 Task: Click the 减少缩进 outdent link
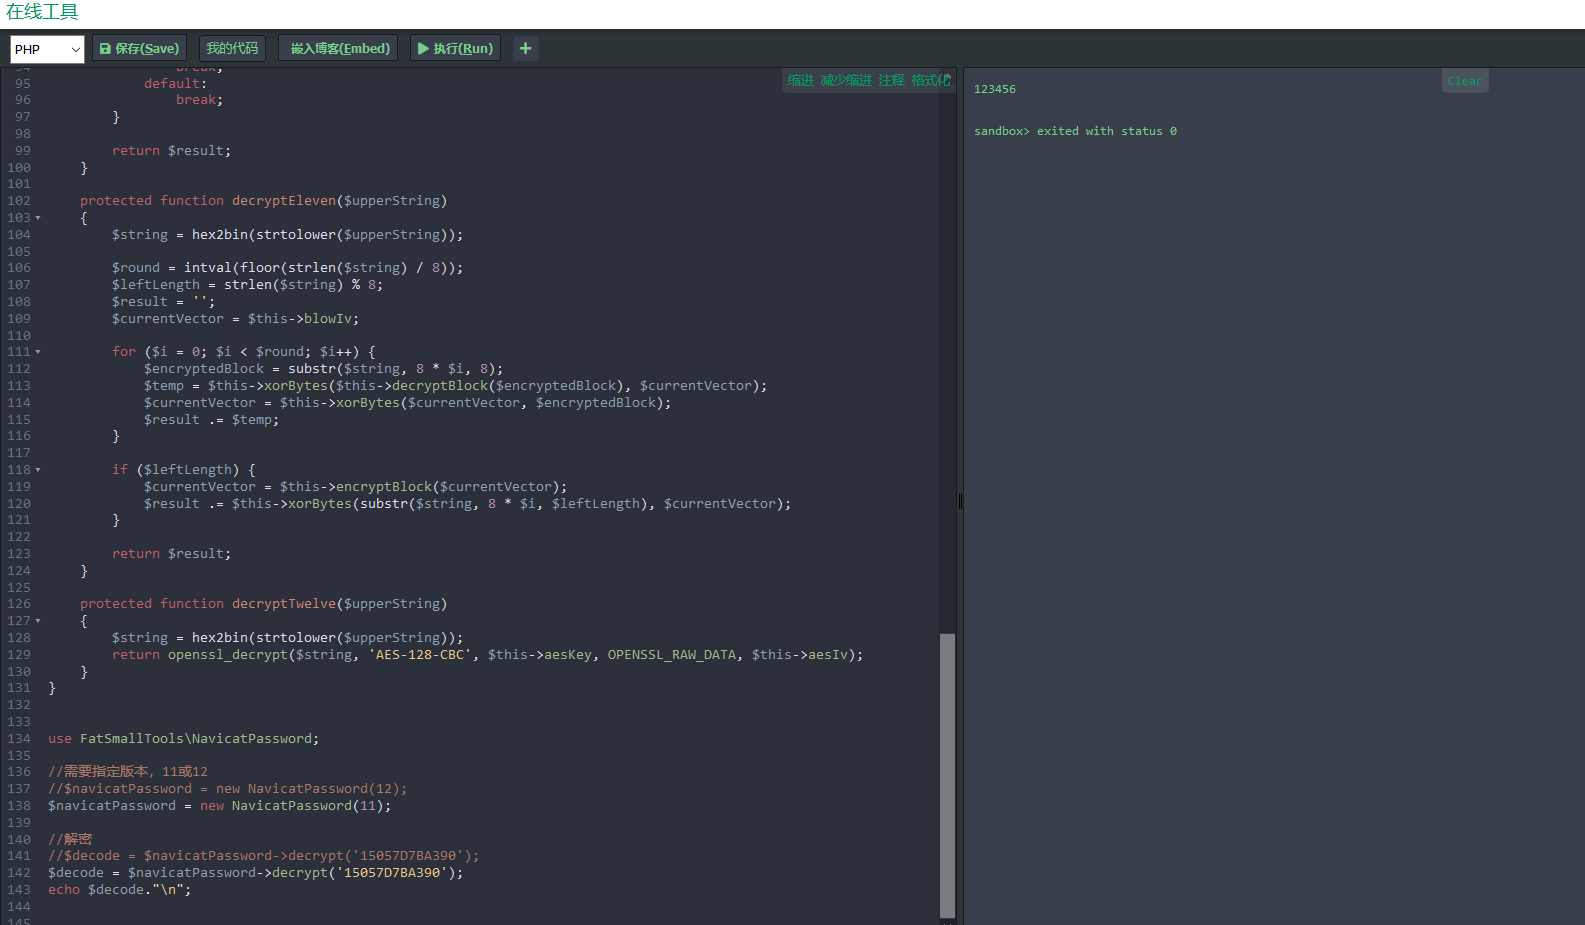(x=846, y=80)
